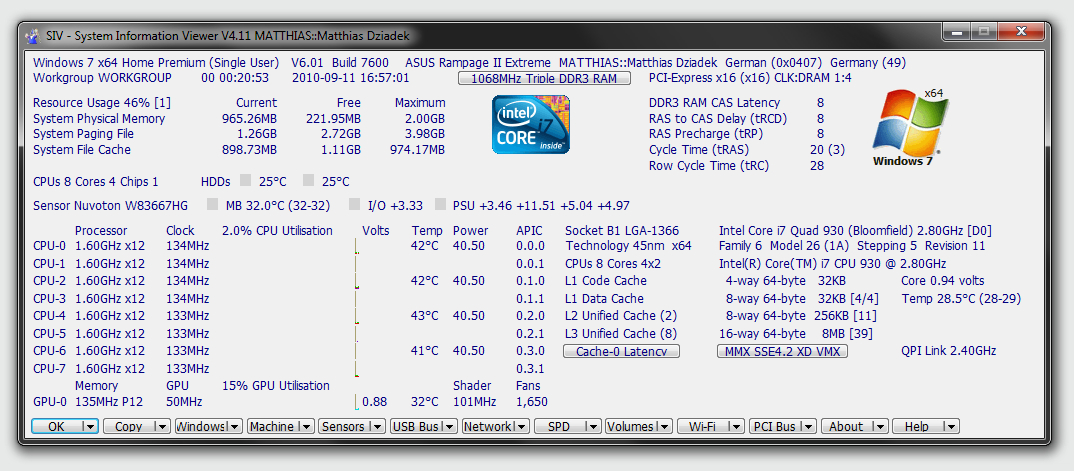This screenshot has height=471, width=1074.
Task: Click the 'Cycle Time (tRAS)' label
Action: coord(699,150)
